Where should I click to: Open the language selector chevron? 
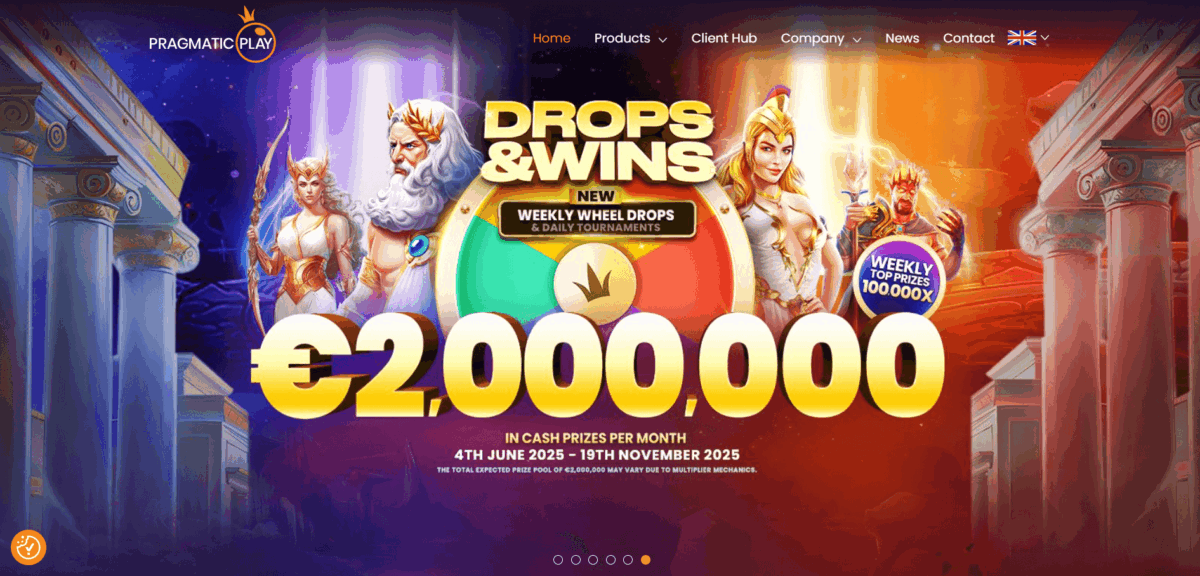pyautogui.click(x=1045, y=38)
